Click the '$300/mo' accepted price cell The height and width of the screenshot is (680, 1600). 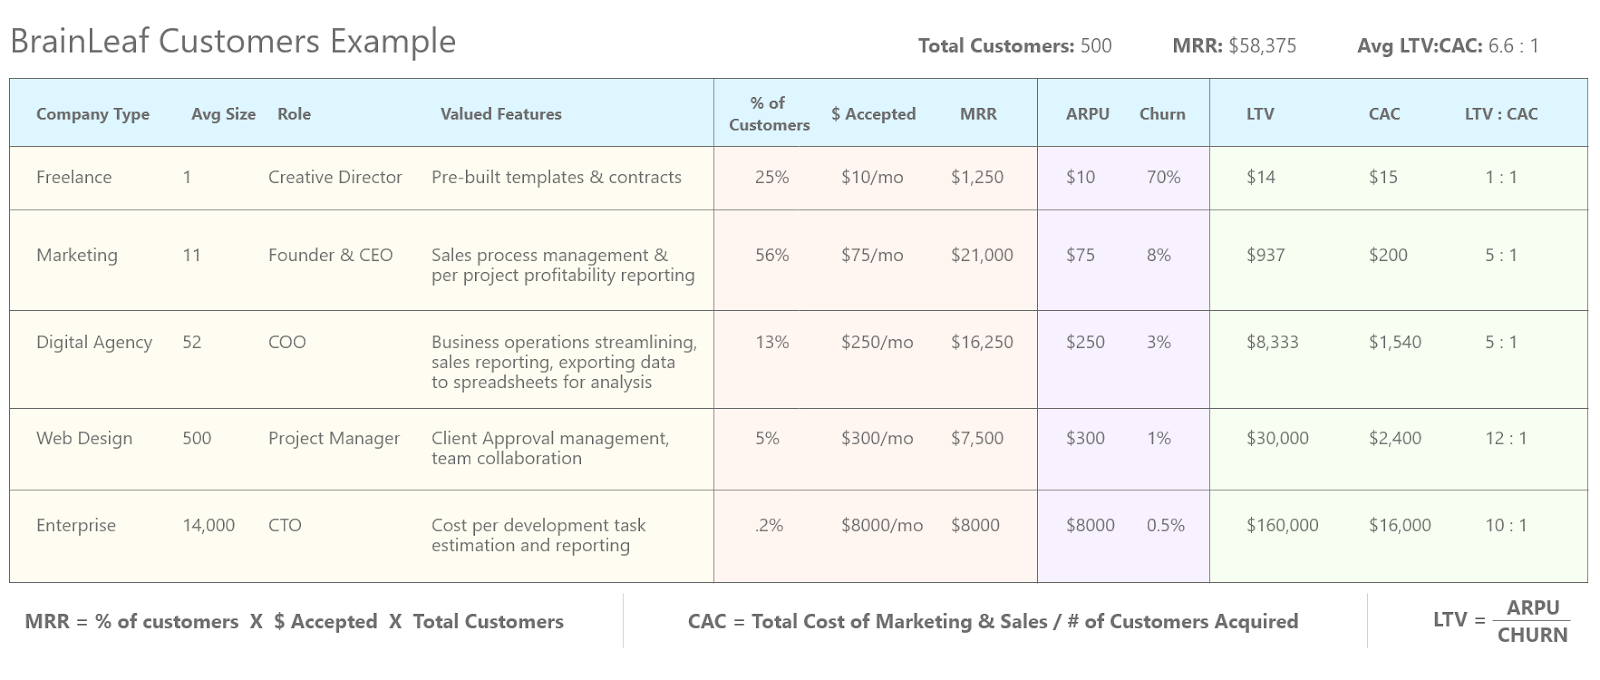[x=877, y=438]
